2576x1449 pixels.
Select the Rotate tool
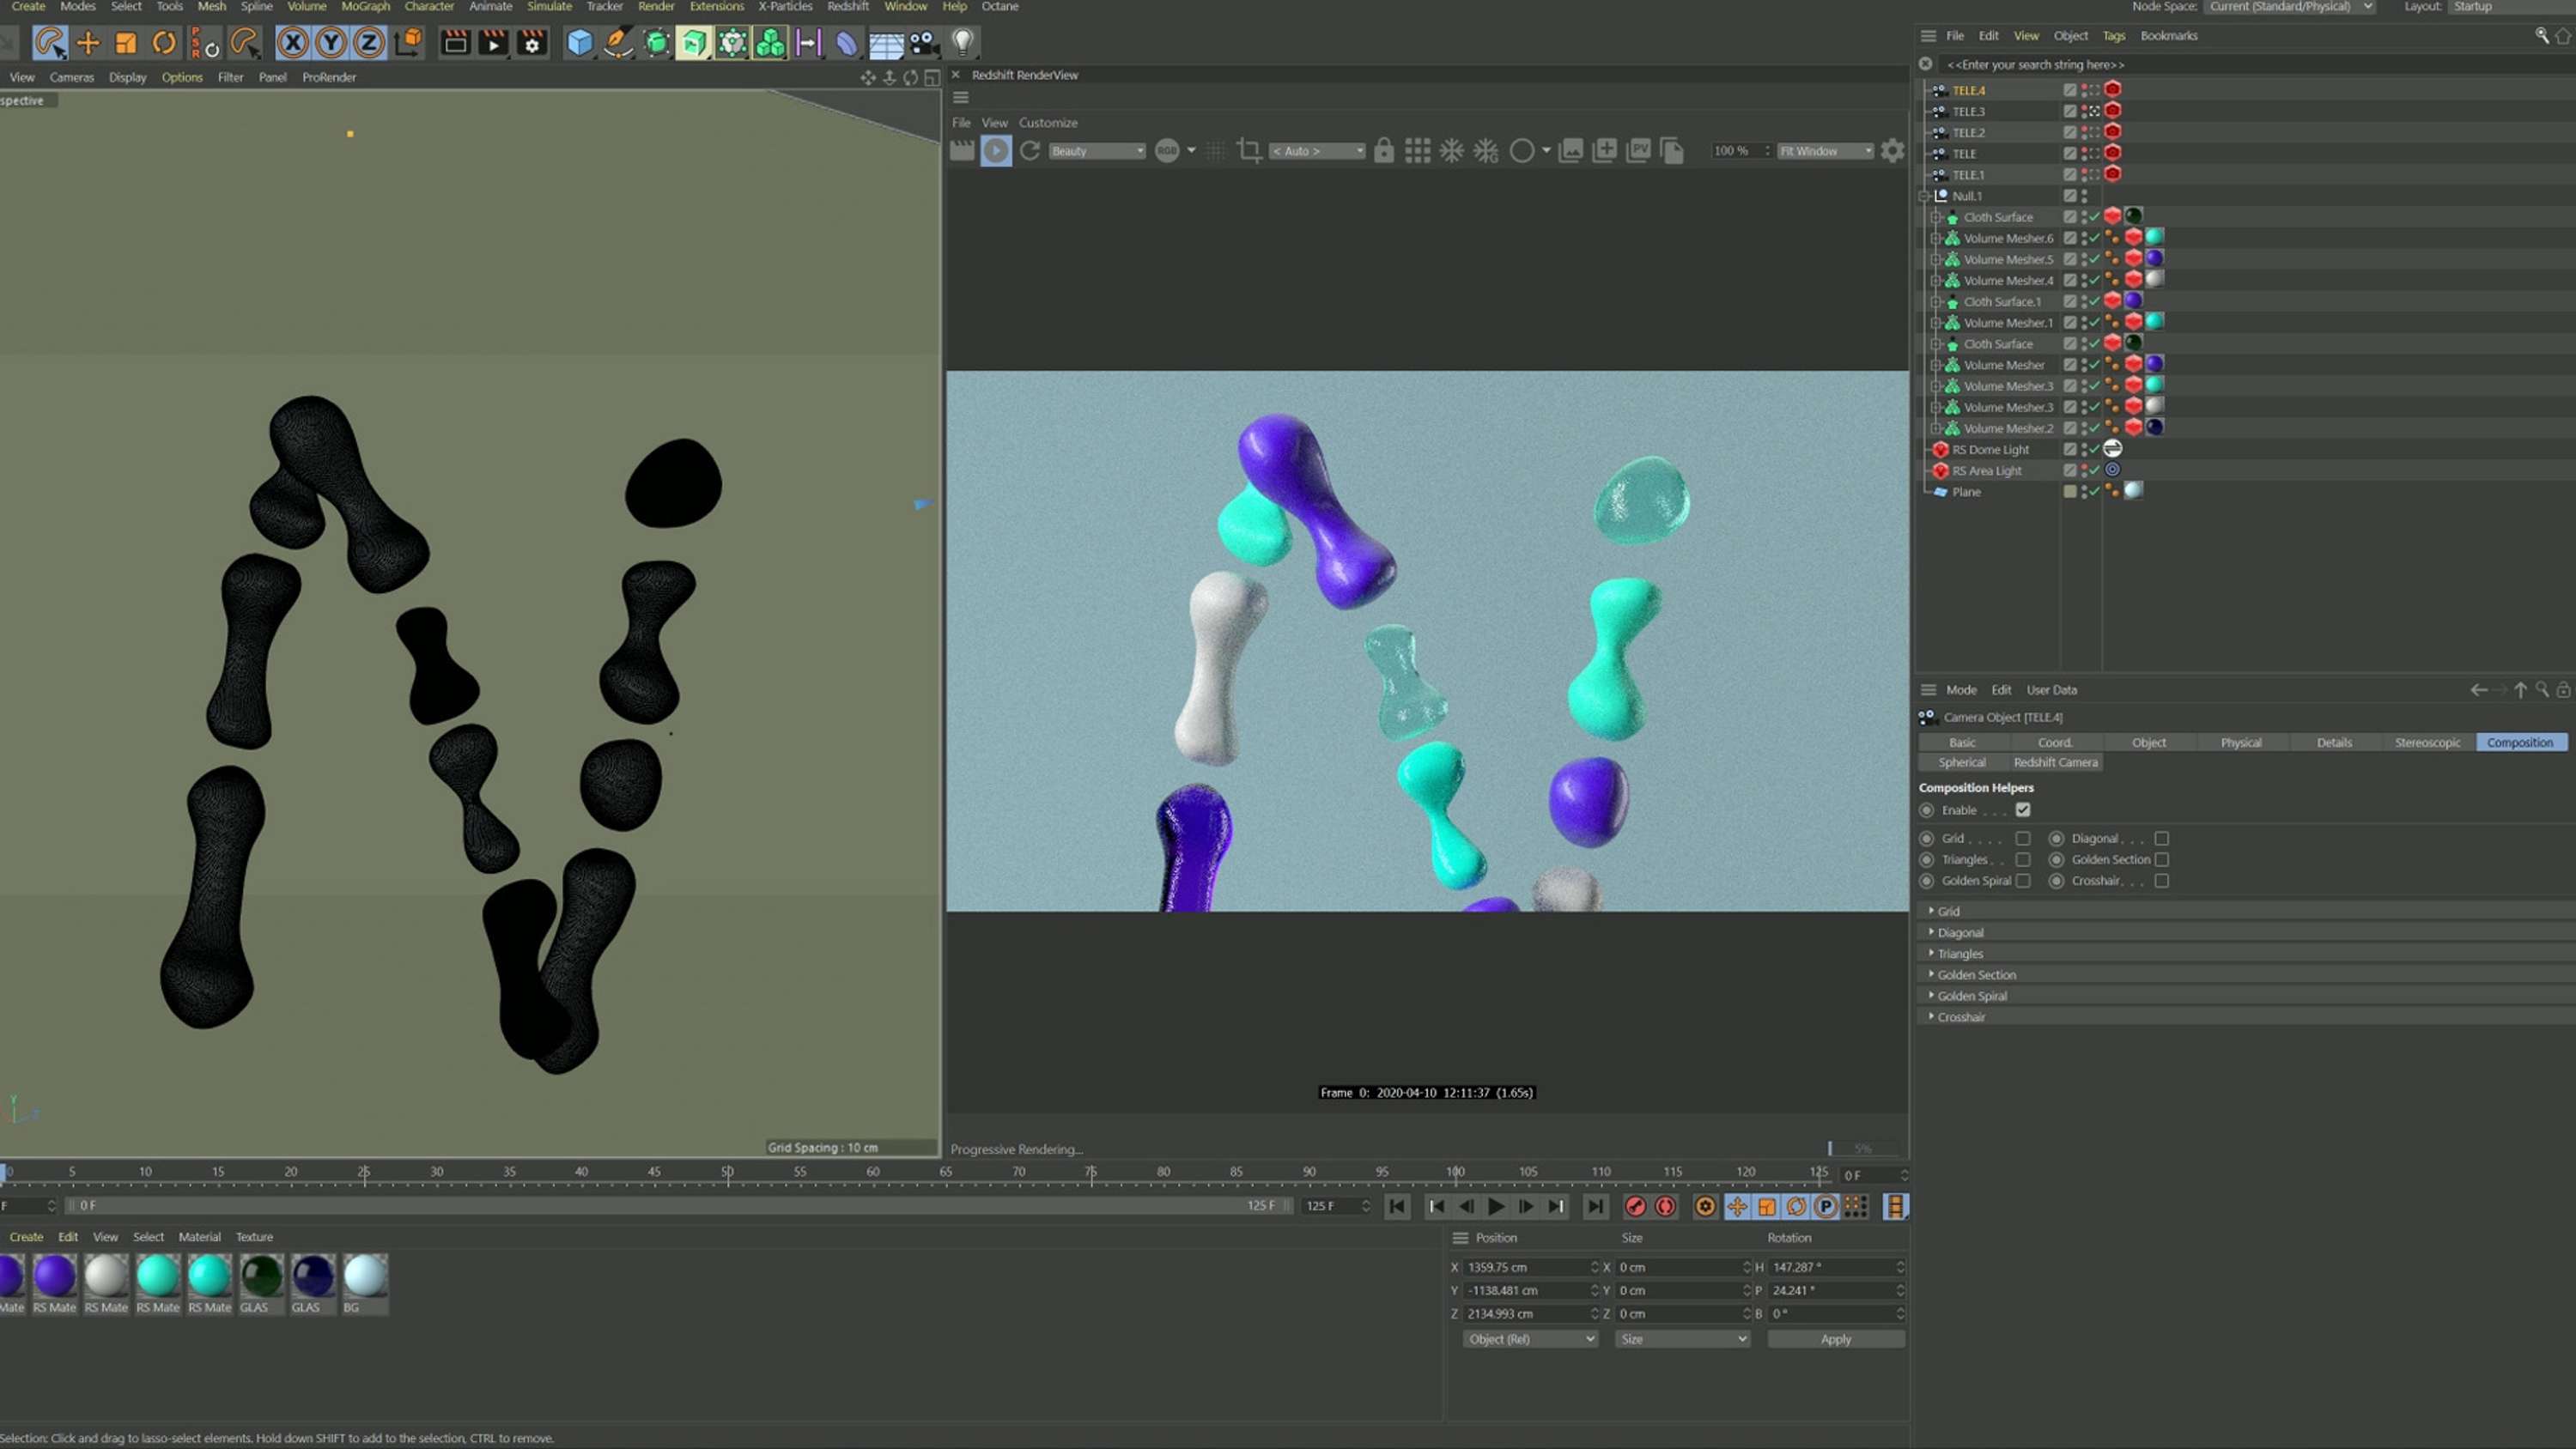tap(164, 42)
